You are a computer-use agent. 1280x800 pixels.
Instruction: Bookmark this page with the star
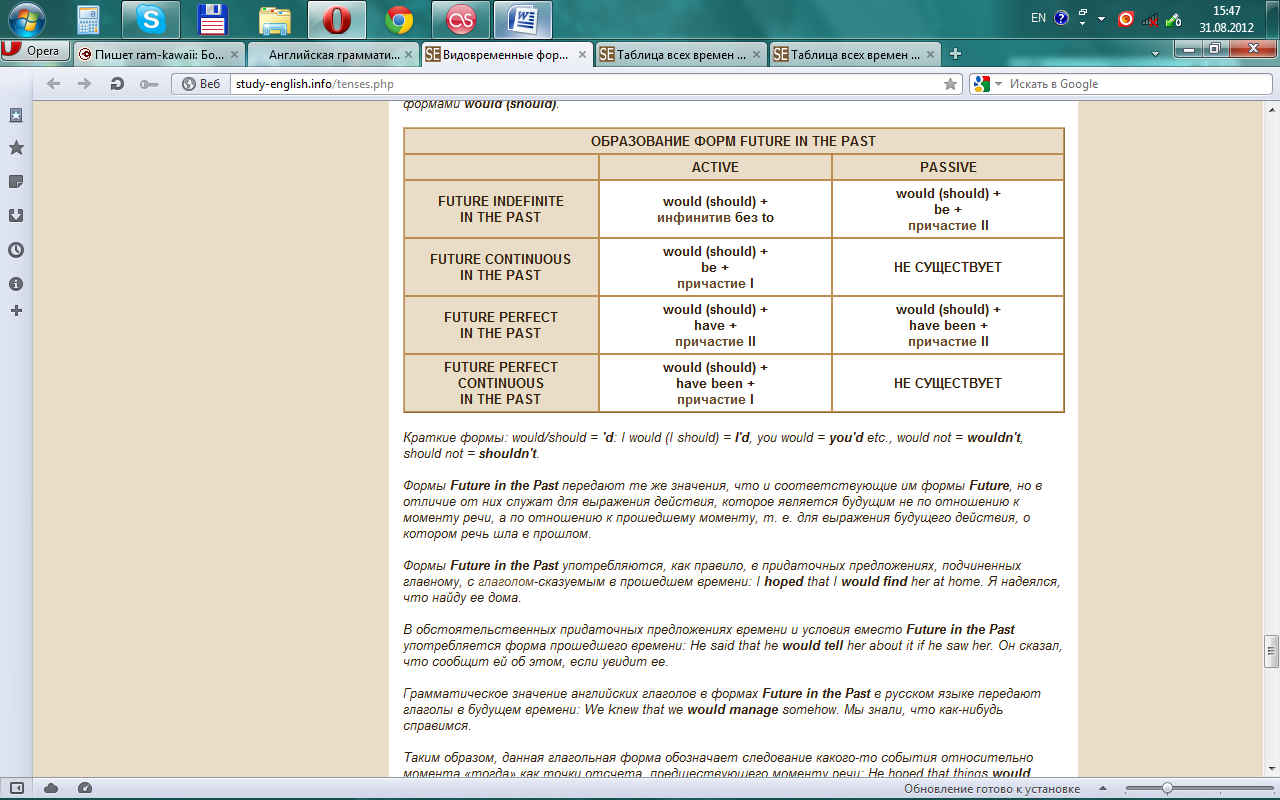(950, 84)
